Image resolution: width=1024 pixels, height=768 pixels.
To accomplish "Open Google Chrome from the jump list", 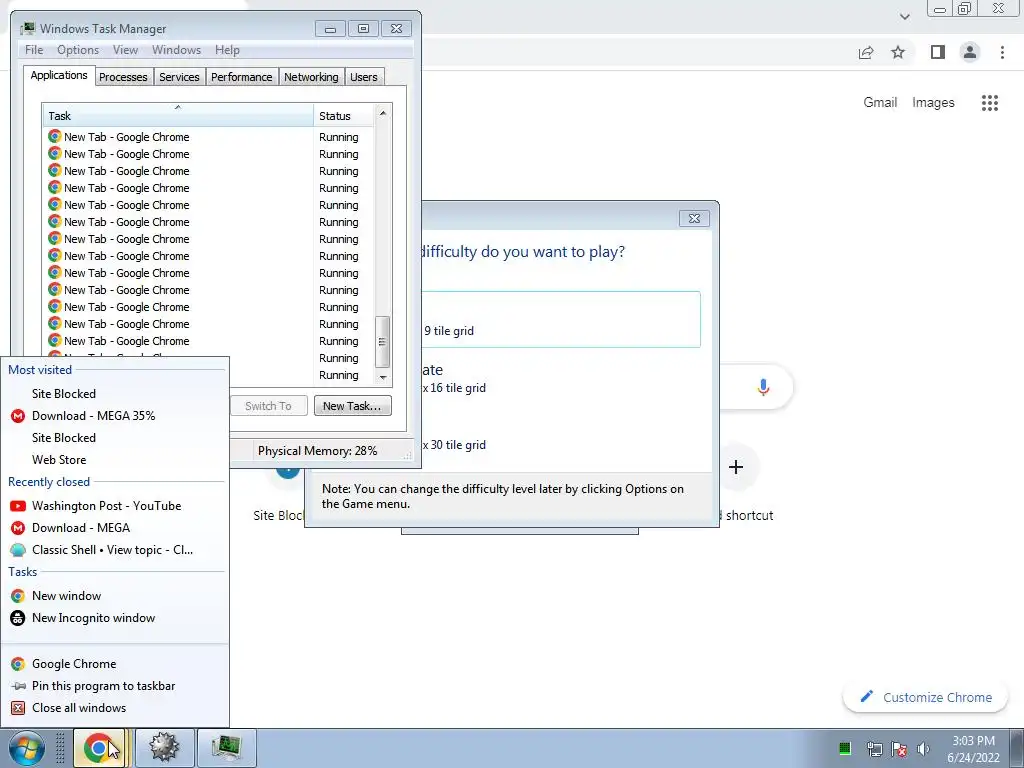I will (114, 664).
